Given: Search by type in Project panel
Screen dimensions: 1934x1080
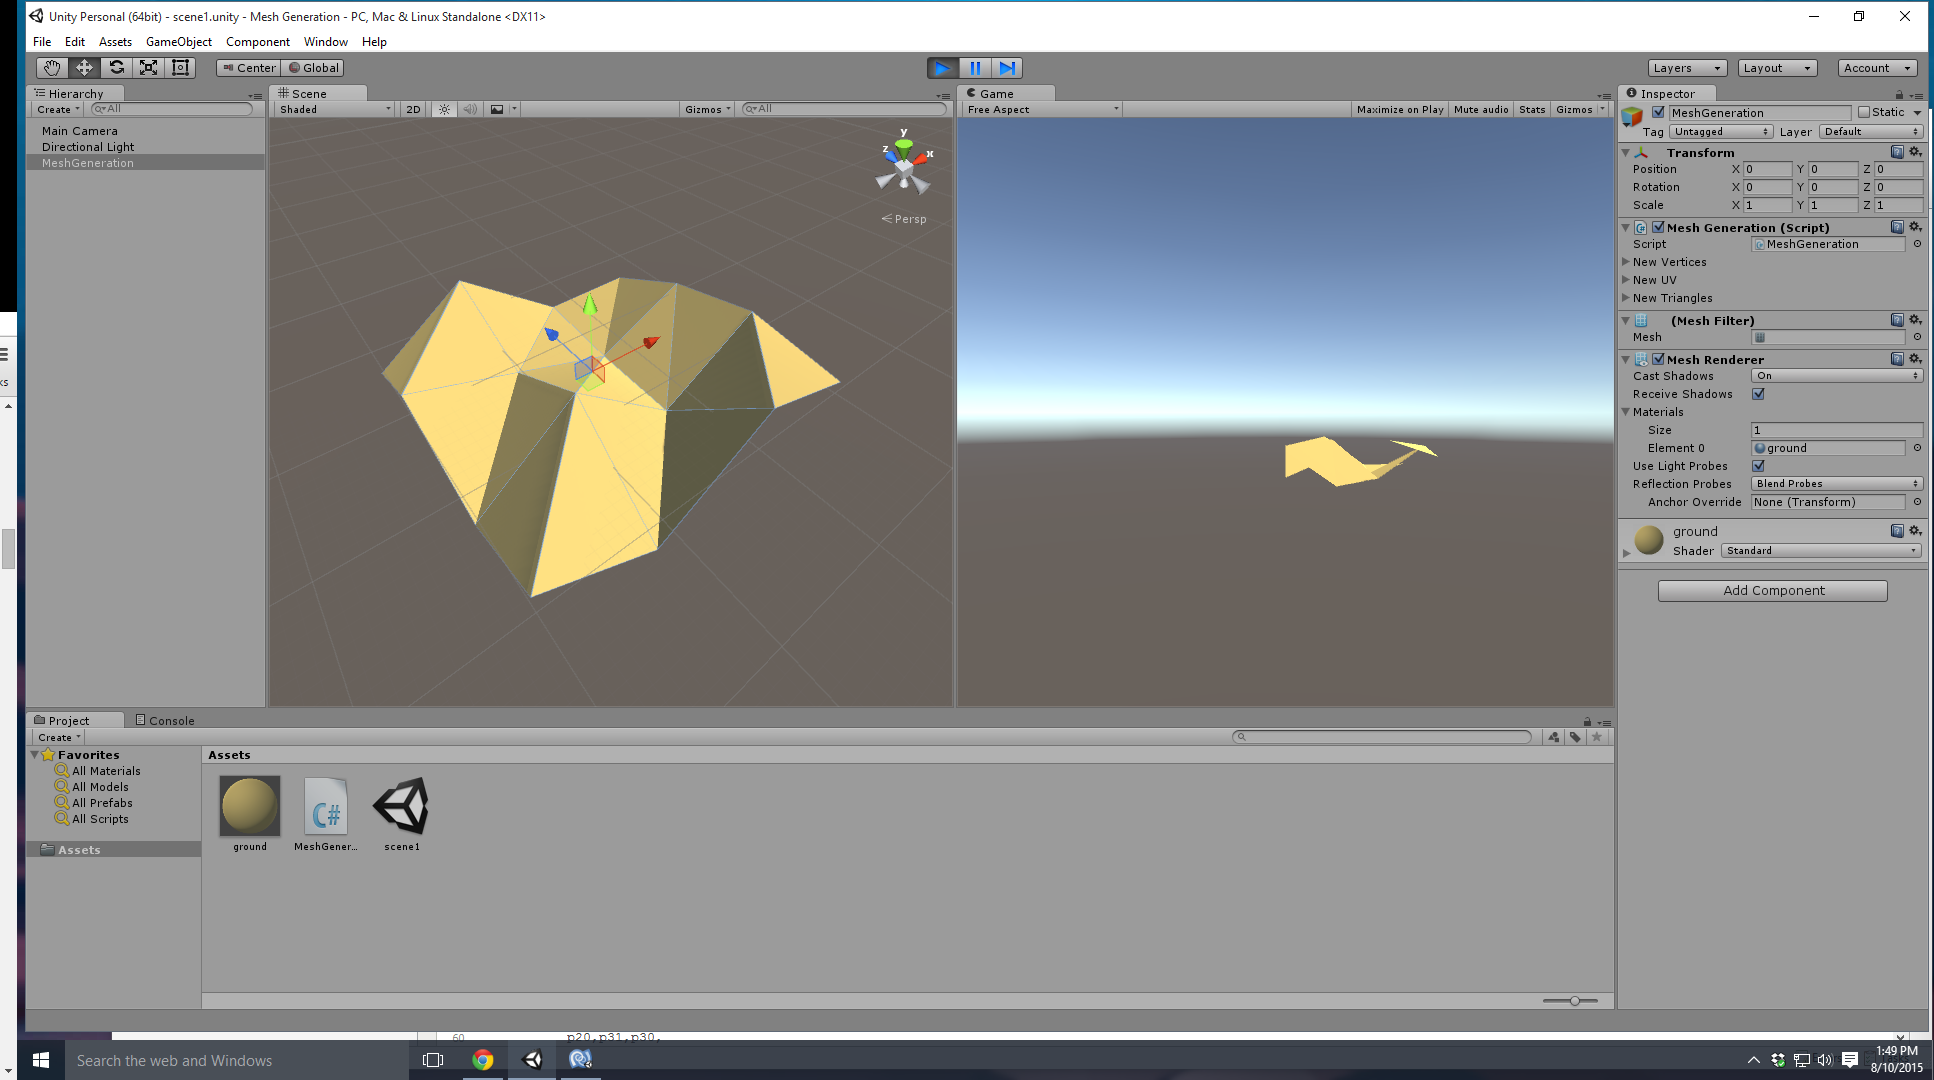Looking at the screenshot, I should (1553, 737).
